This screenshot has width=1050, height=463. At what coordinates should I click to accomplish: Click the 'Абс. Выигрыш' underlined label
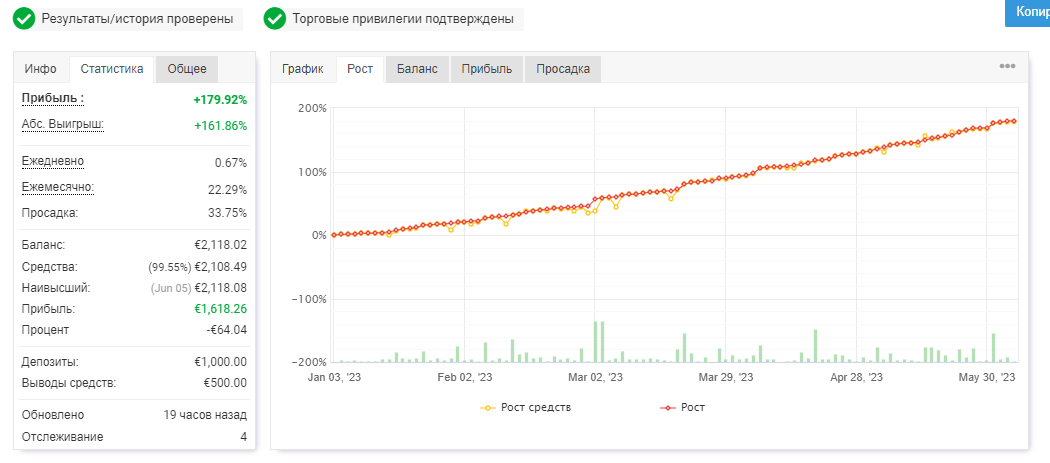coord(63,125)
